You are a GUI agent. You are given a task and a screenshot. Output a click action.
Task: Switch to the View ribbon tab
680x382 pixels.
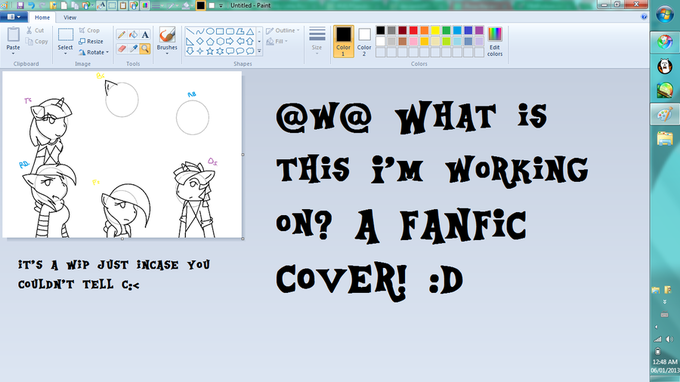(x=70, y=17)
